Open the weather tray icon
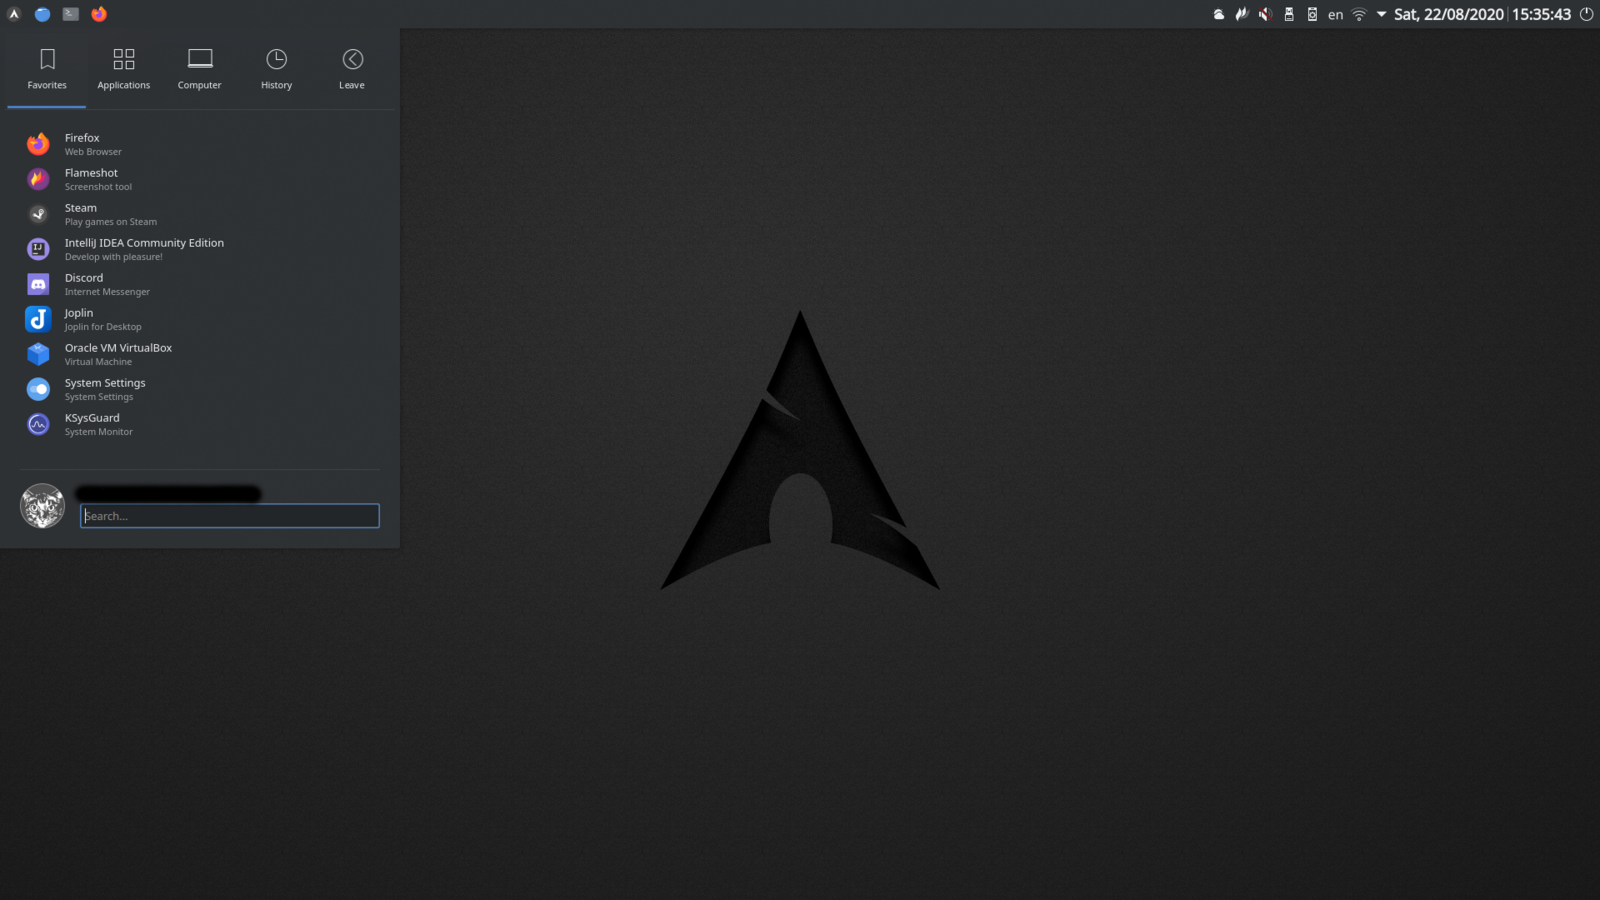The image size is (1600, 900). (1219, 14)
